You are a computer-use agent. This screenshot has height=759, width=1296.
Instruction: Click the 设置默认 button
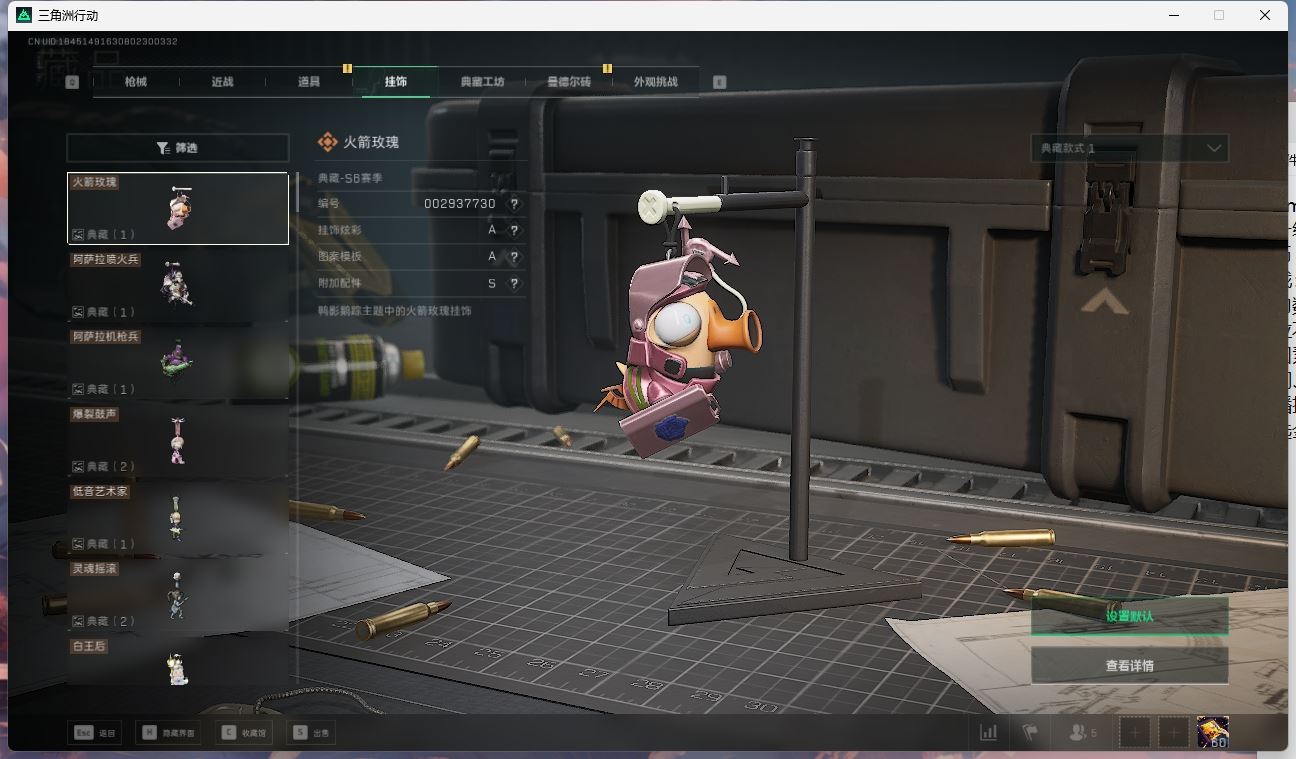click(x=1129, y=616)
